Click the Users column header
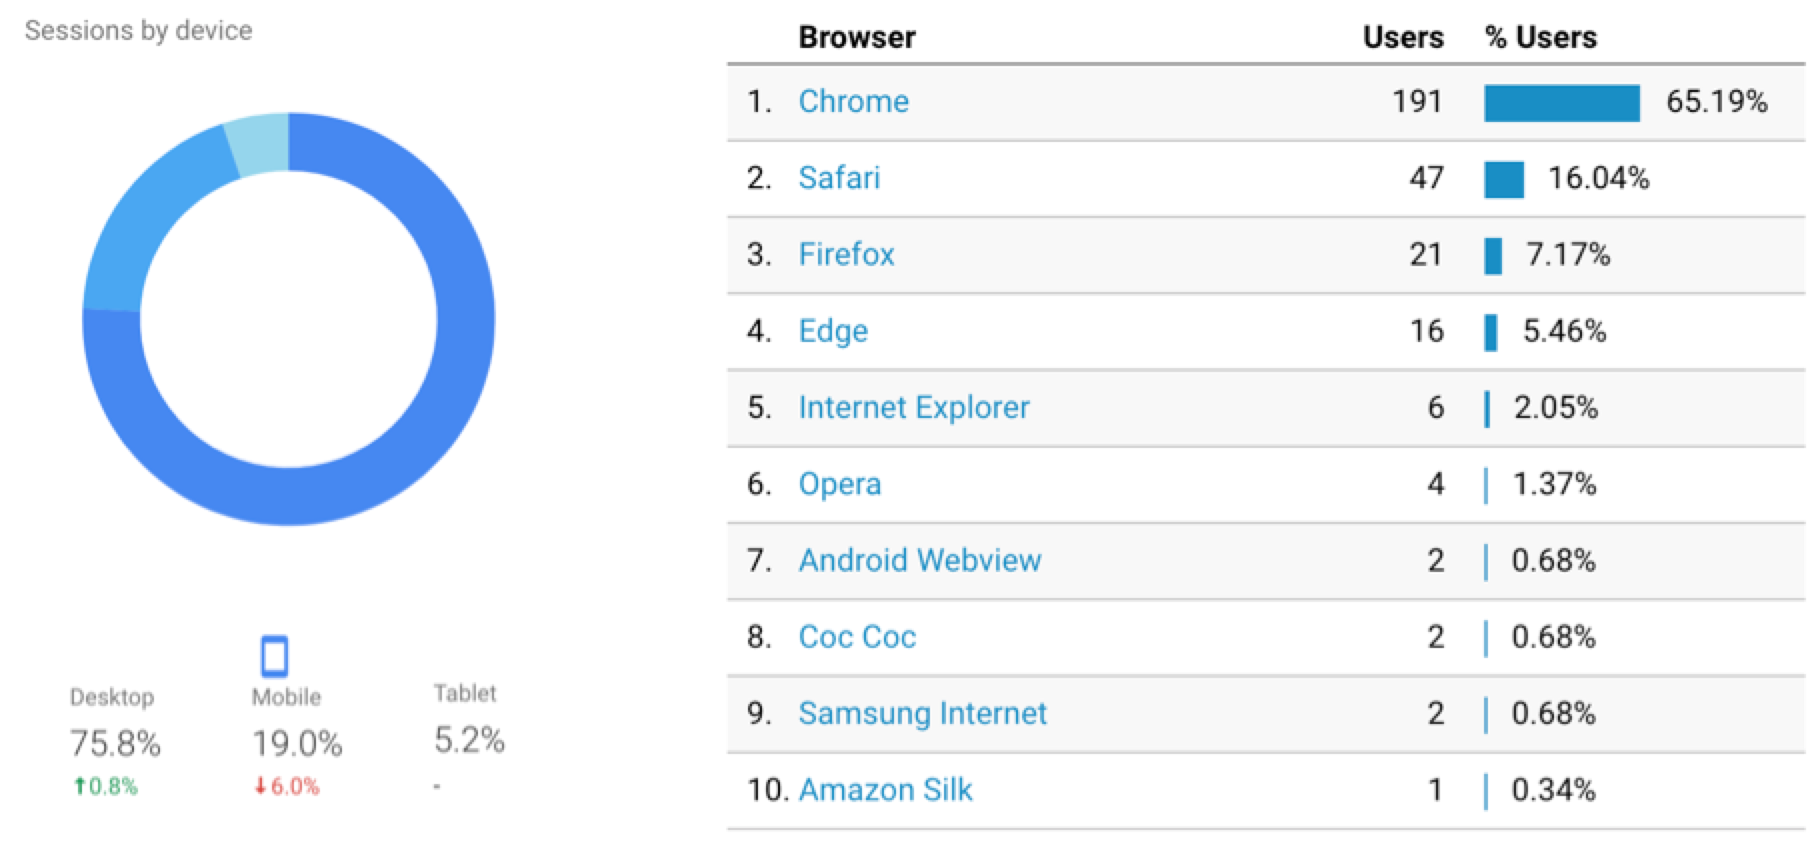Image resolution: width=1820 pixels, height=842 pixels. (x=1402, y=38)
